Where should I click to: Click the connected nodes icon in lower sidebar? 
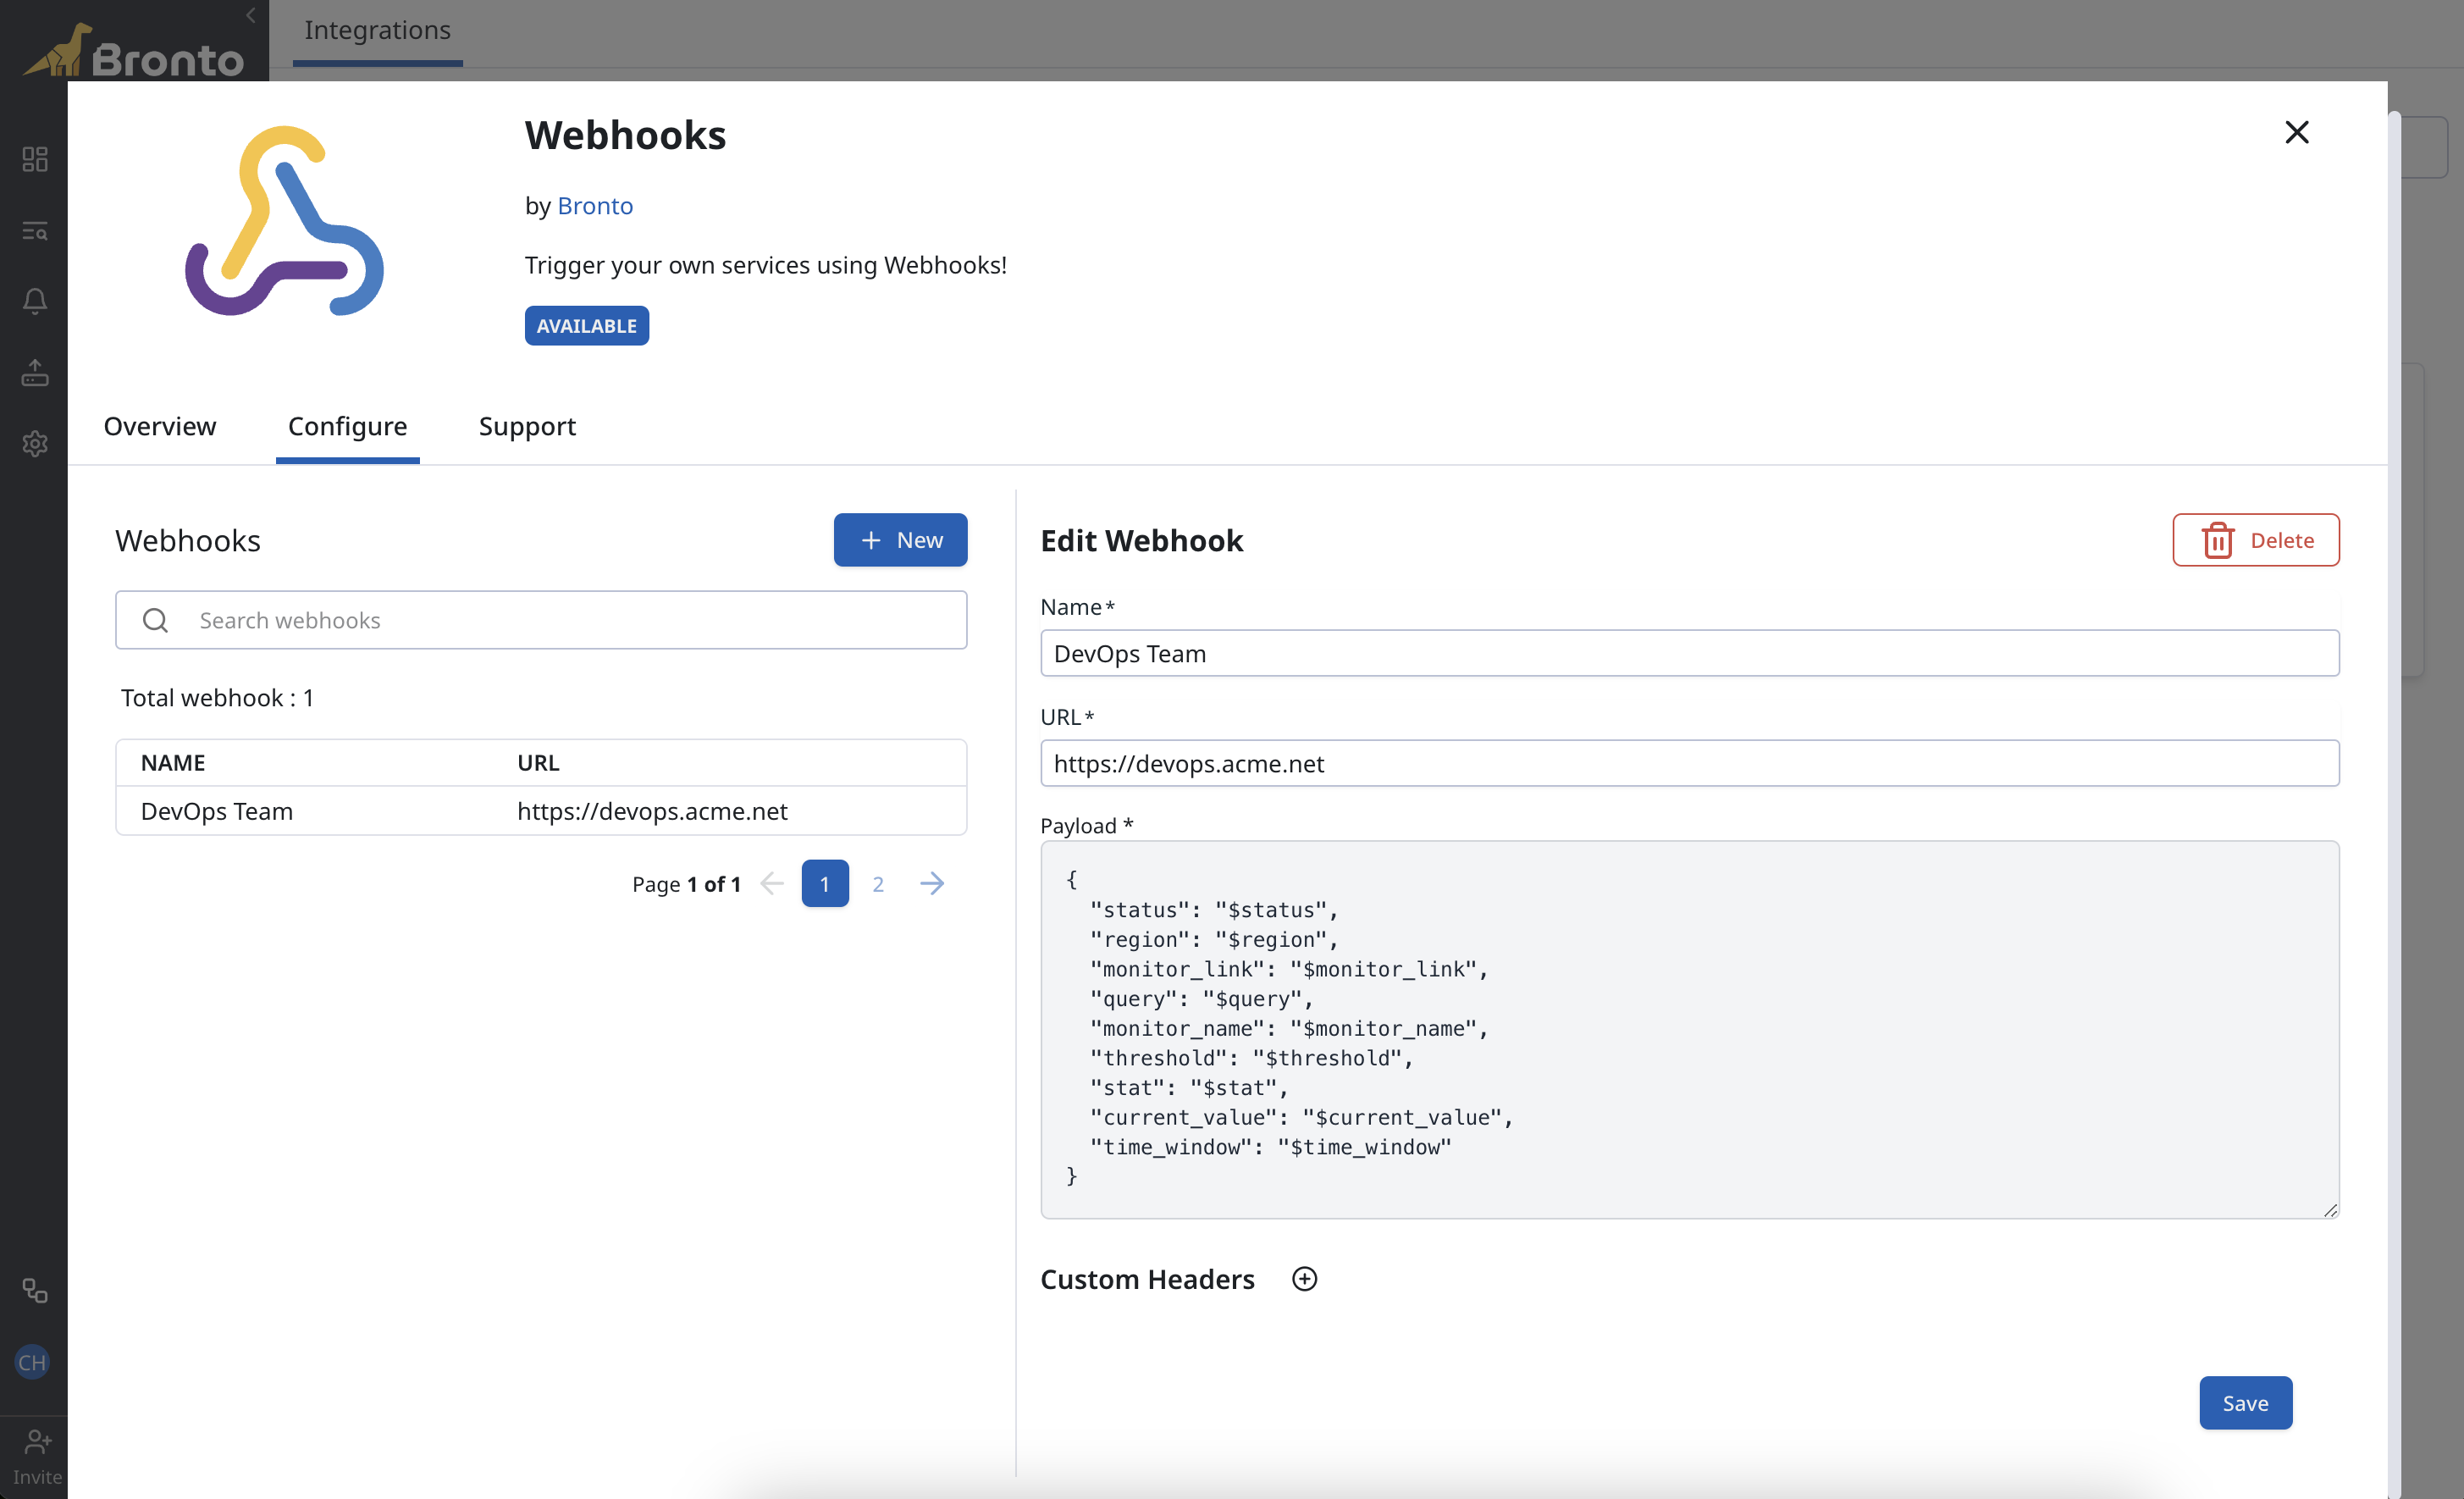tap(35, 1291)
